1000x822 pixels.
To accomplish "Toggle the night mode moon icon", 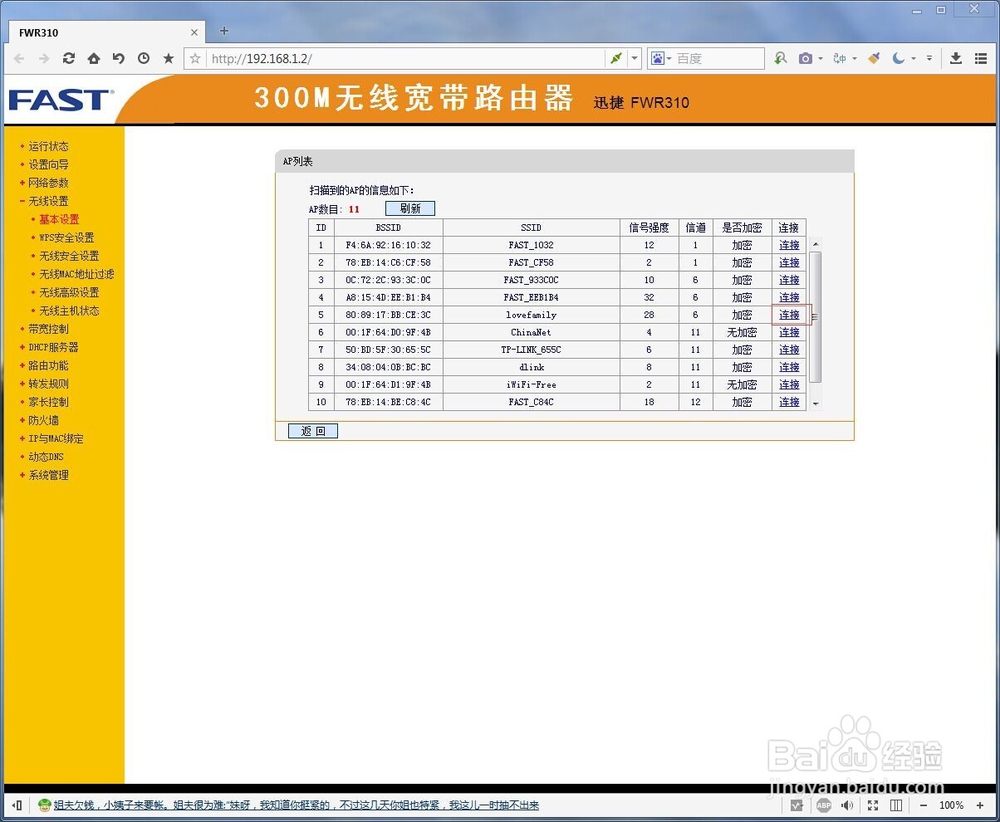I will (899, 59).
